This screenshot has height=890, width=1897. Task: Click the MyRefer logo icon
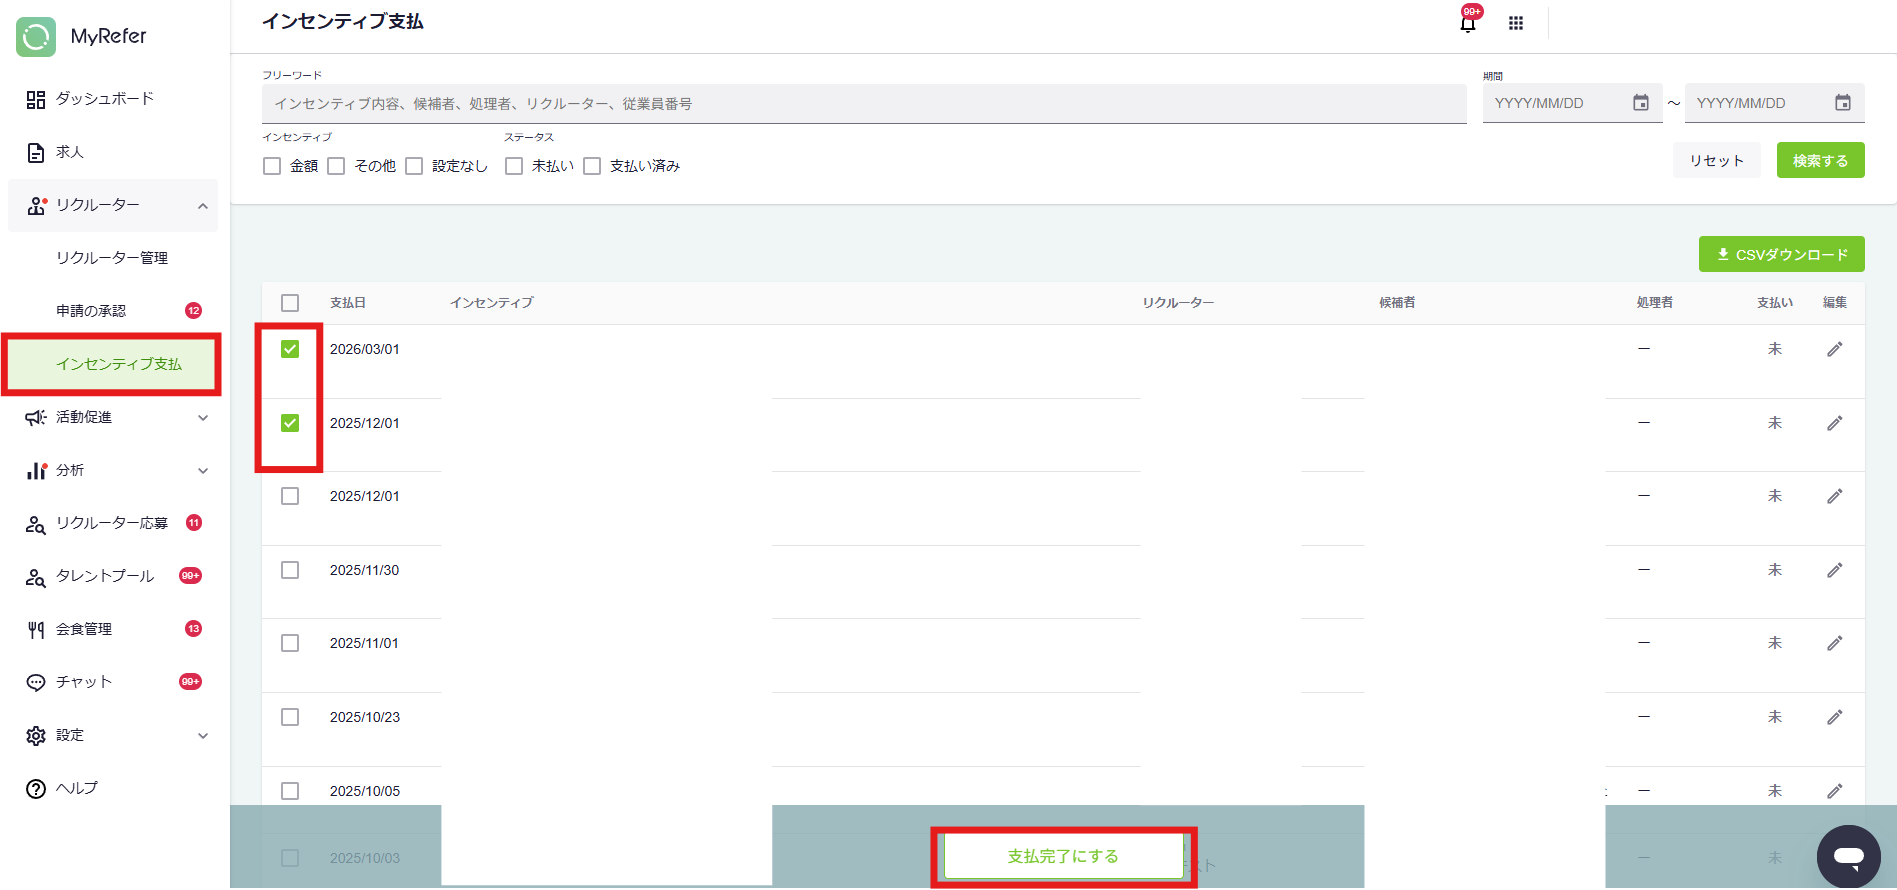tap(36, 37)
